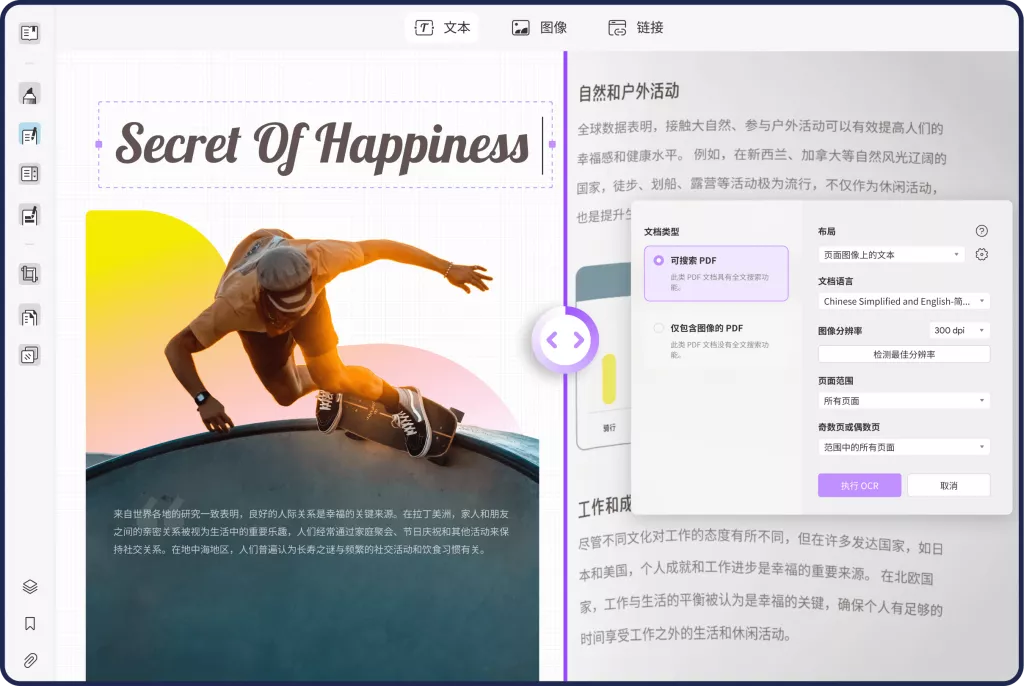
Task: Open the 文档语言 language dropdown
Action: click(x=903, y=301)
